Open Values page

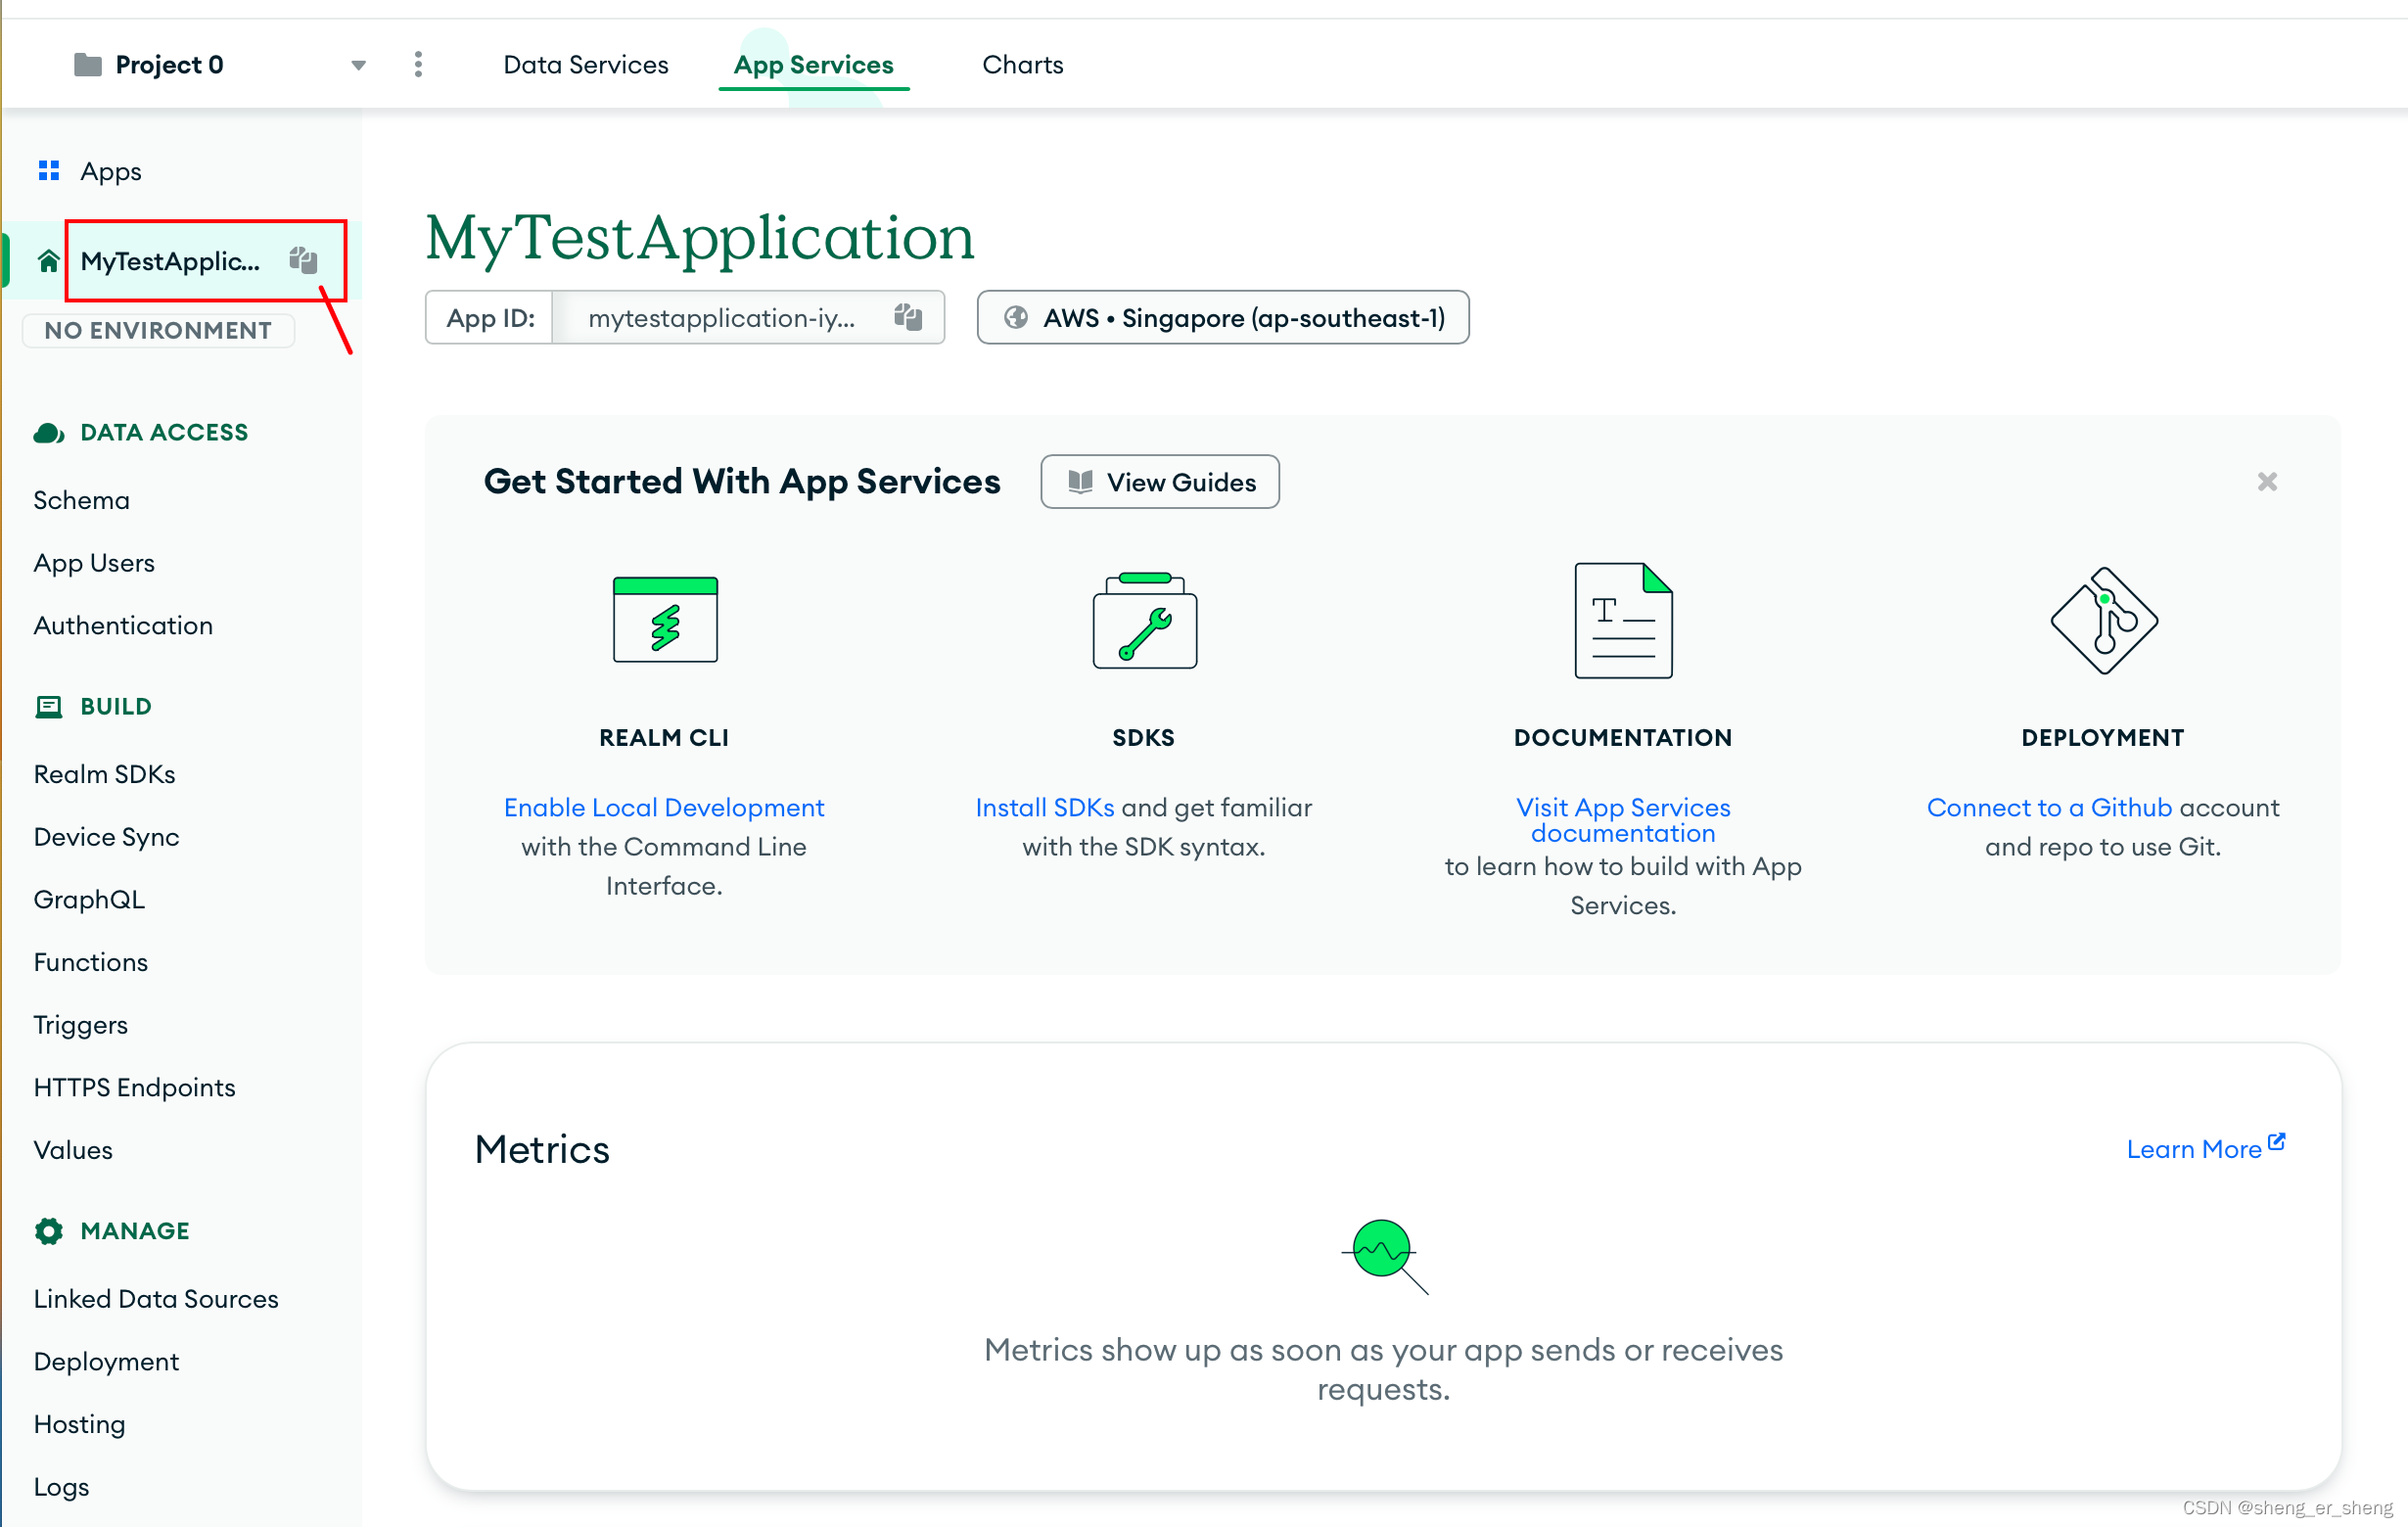(x=73, y=1150)
